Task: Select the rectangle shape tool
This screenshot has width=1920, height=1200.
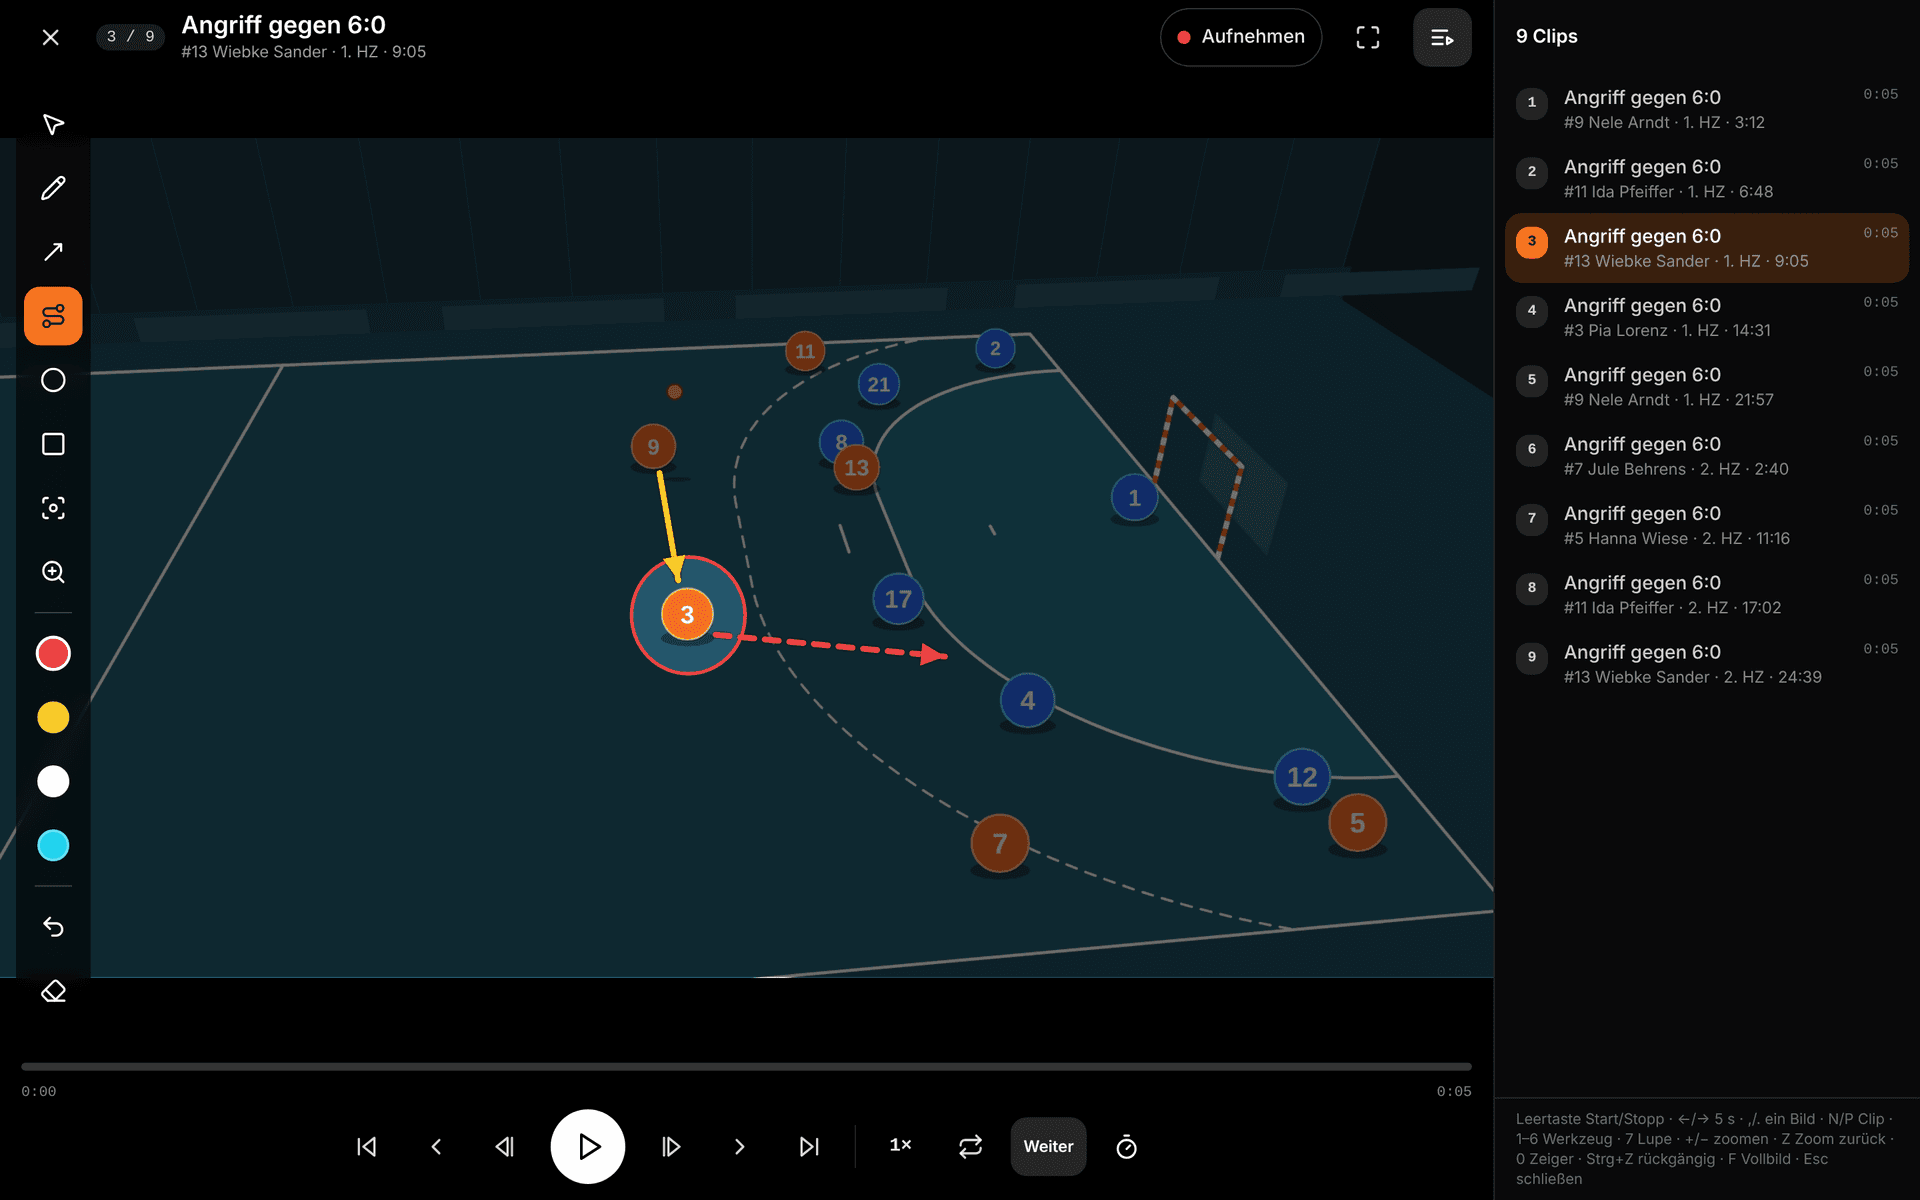Action: click(x=53, y=444)
